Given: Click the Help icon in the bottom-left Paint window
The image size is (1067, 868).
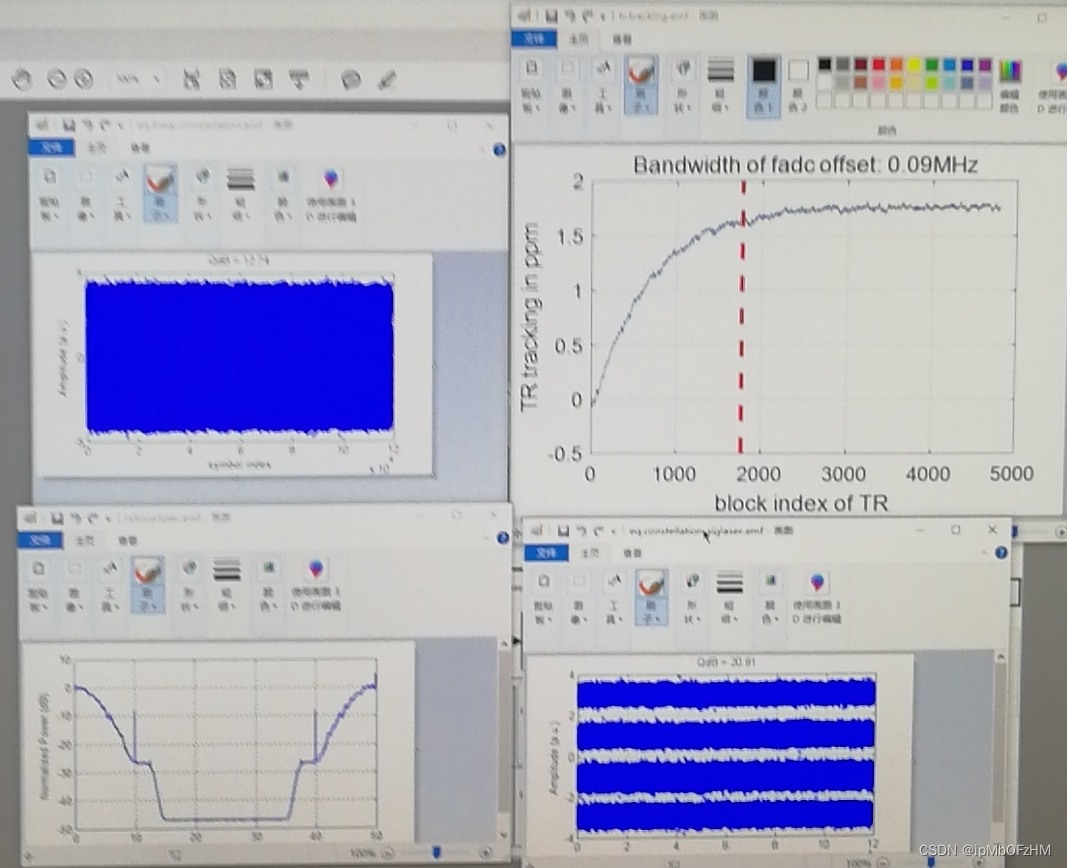Looking at the screenshot, I should pos(503,538).
